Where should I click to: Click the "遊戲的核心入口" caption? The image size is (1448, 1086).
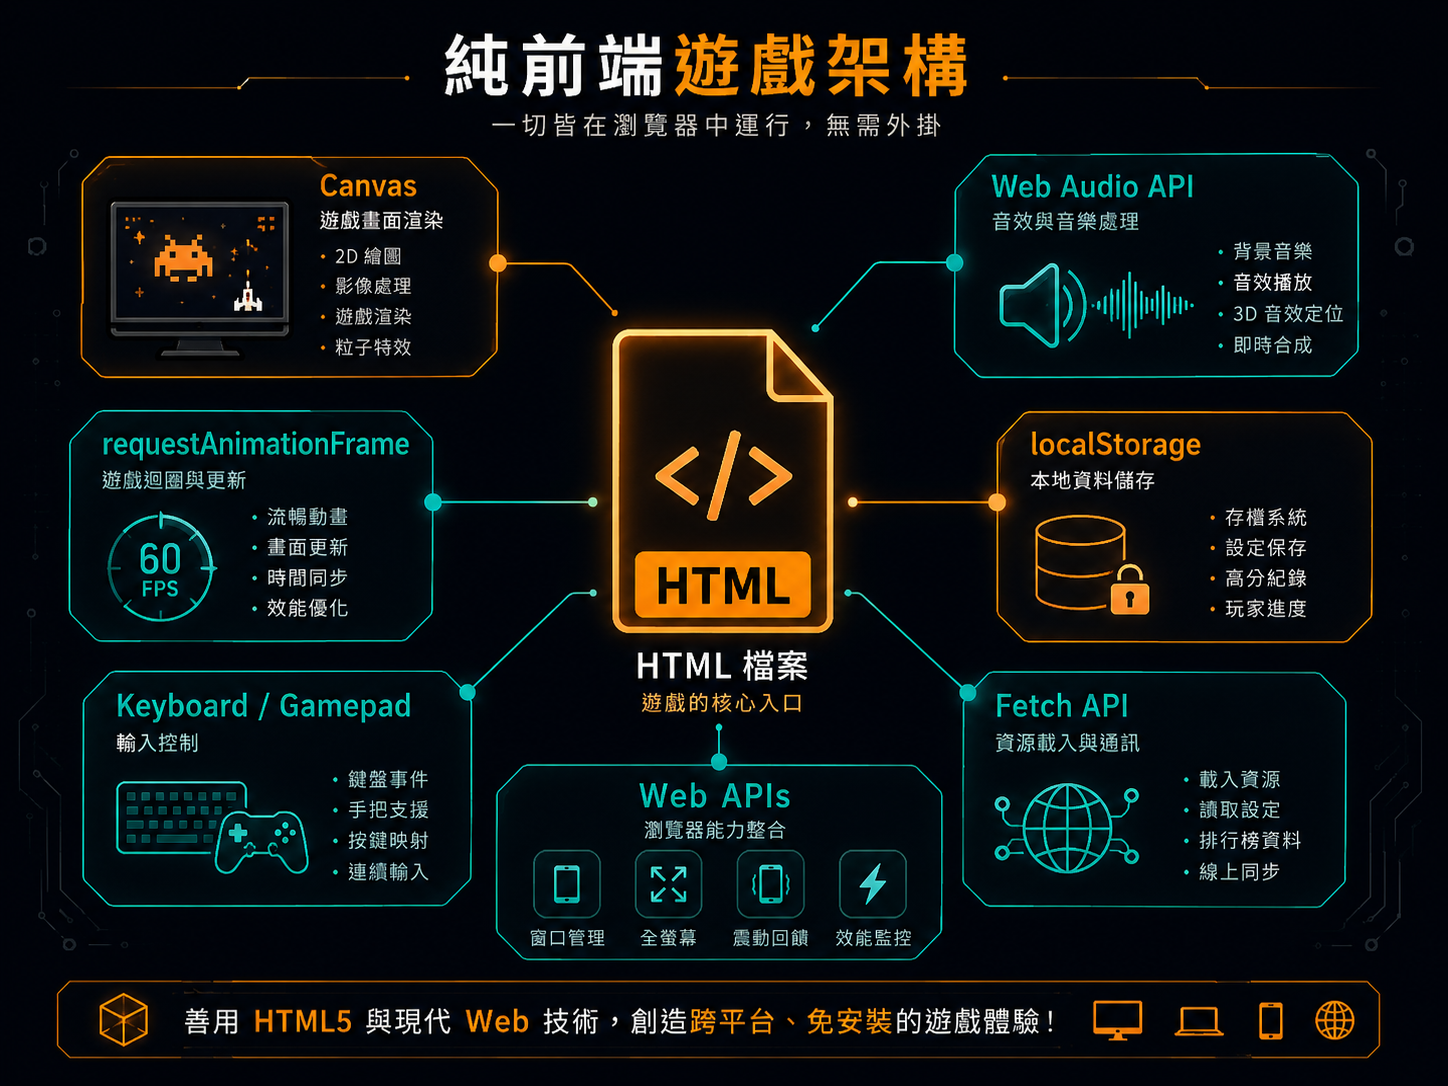tap(722, 703)
